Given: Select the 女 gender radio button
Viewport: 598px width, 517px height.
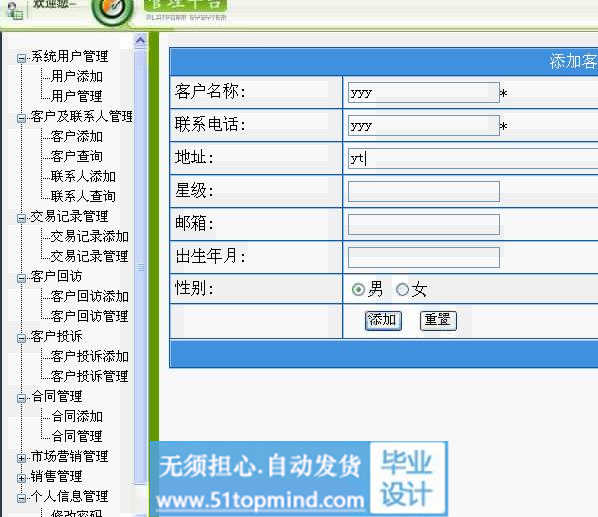Looking at the screenshot, I should pos(402,289).
